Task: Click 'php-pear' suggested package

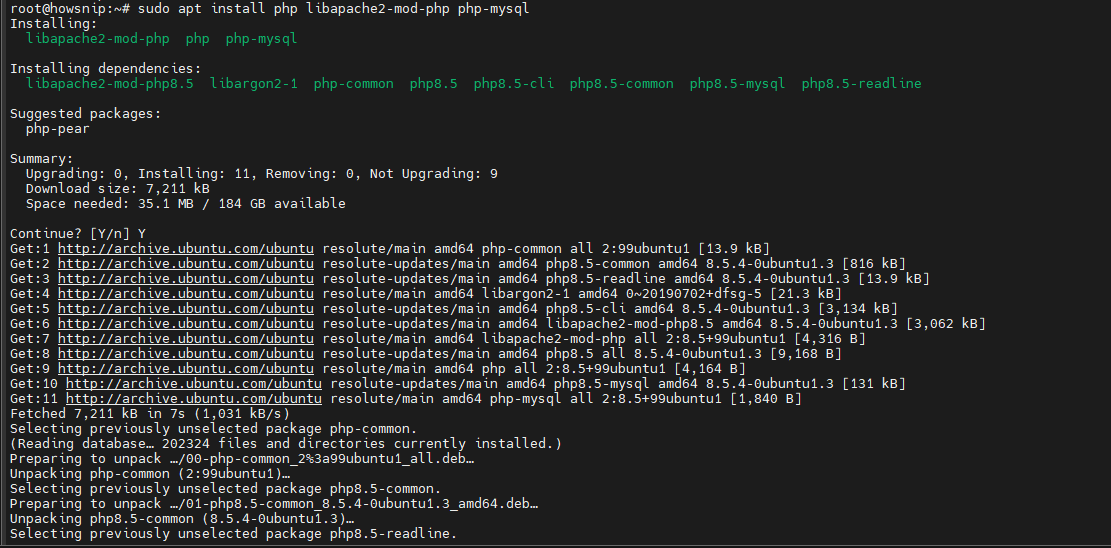Action: [x=57, y=129]
